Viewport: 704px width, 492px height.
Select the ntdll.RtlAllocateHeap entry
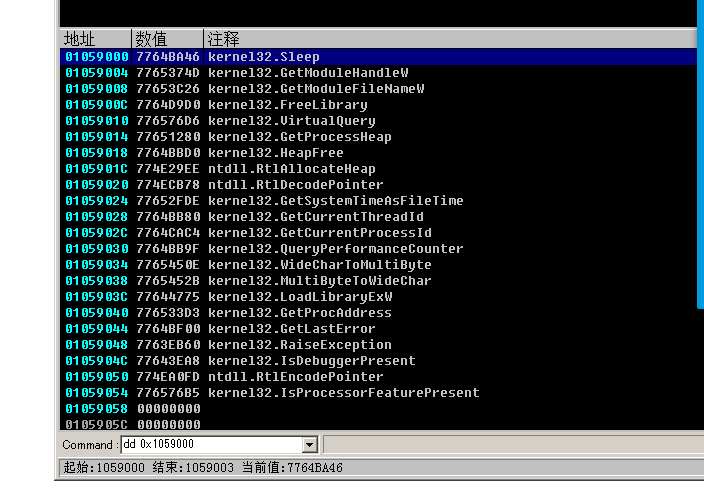coord(291,169)
